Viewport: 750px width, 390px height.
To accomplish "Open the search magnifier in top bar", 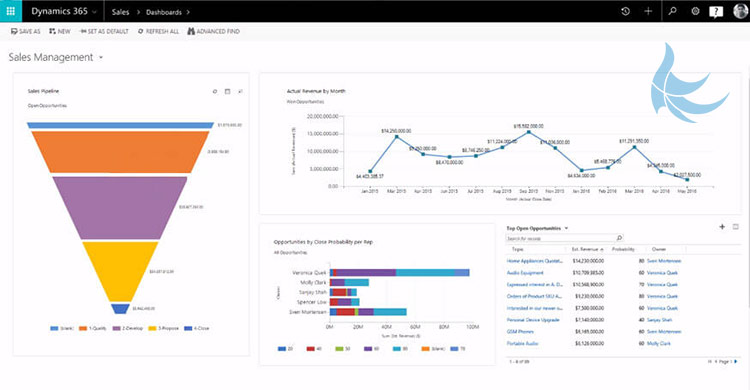I will [x=673, y=11].
